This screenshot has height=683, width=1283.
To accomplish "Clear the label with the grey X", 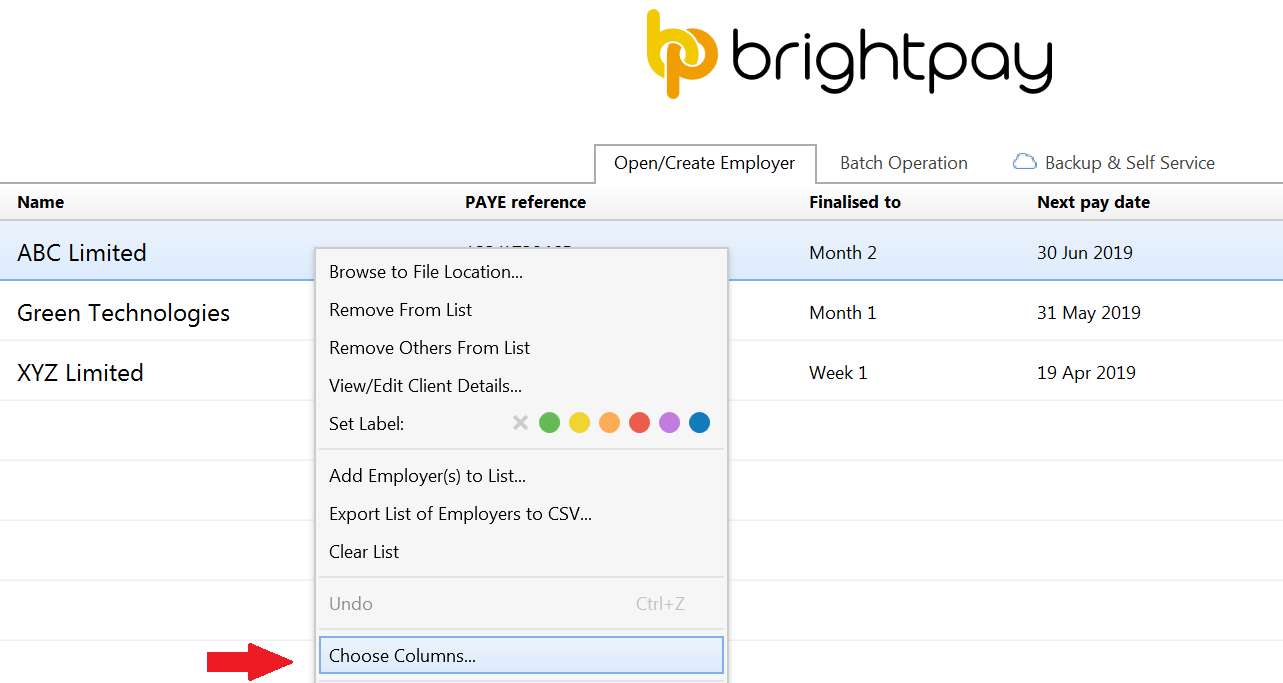I will click(x=520, y=423).
